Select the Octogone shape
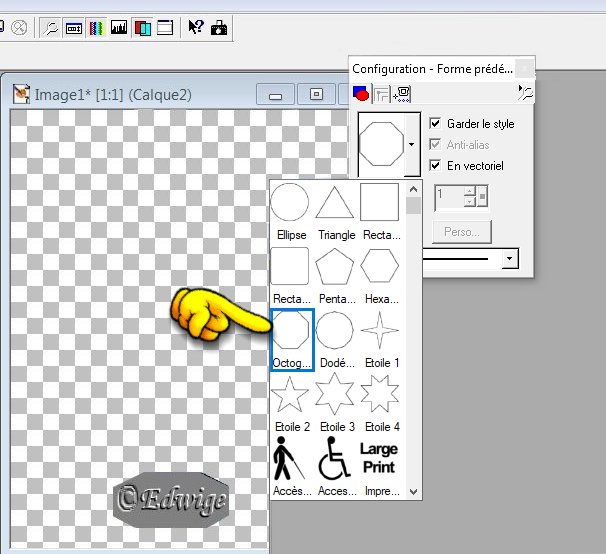The width and height of the screenshot is (606, 554). [292, 340]
